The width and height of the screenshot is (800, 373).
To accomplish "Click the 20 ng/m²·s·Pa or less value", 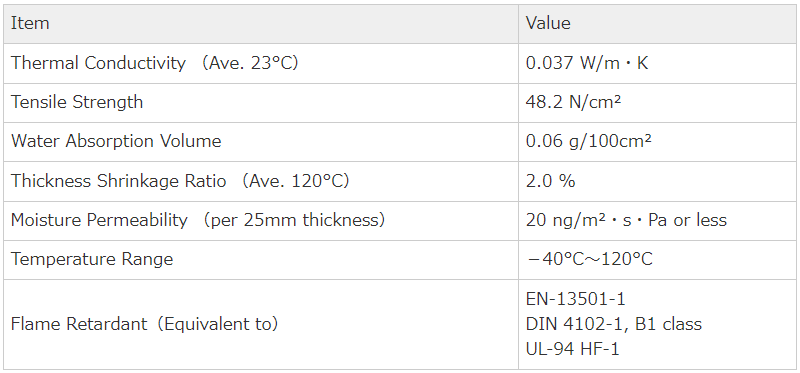I will [x=626, y=220].
